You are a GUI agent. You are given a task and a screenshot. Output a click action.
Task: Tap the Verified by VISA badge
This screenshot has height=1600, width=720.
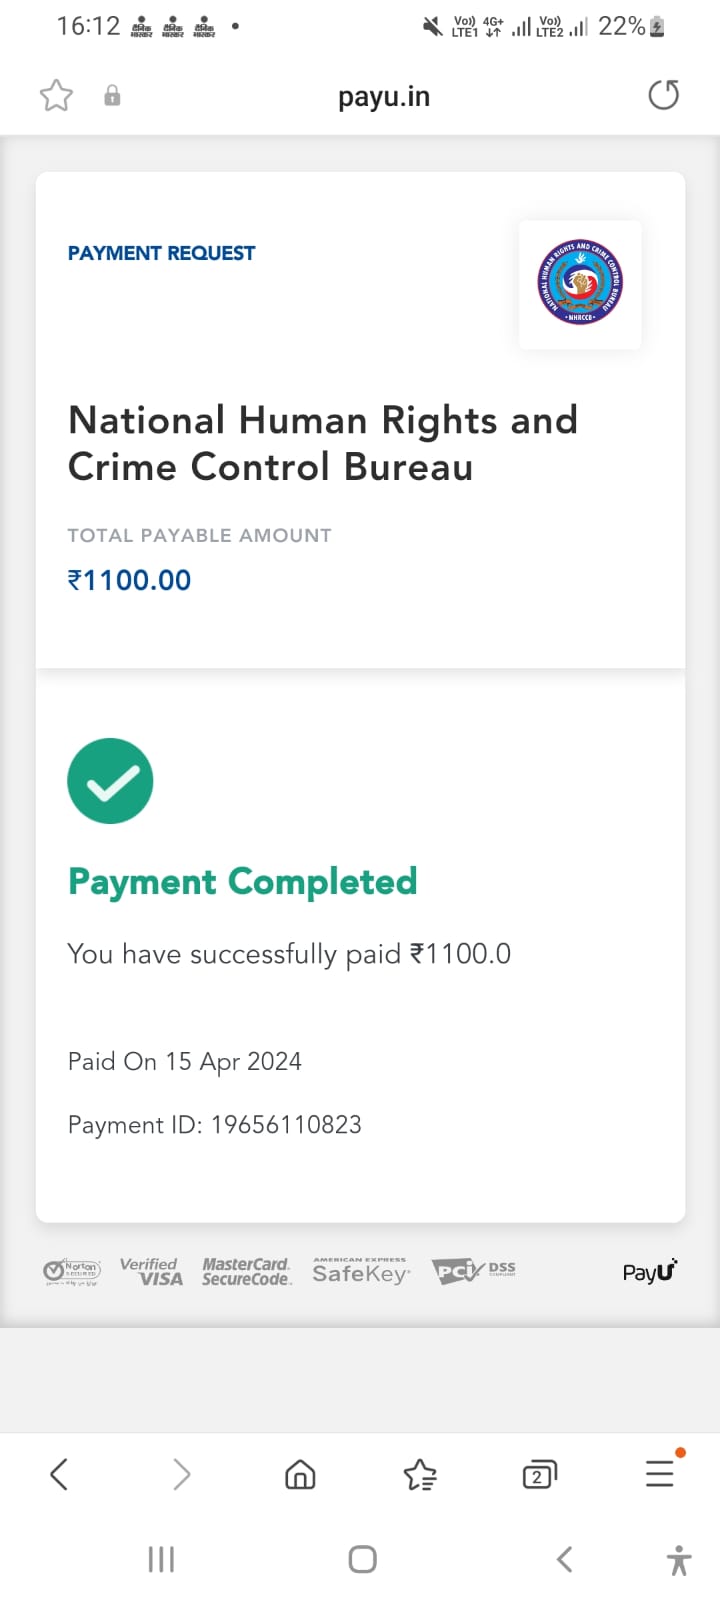(x=151, y=1272)
